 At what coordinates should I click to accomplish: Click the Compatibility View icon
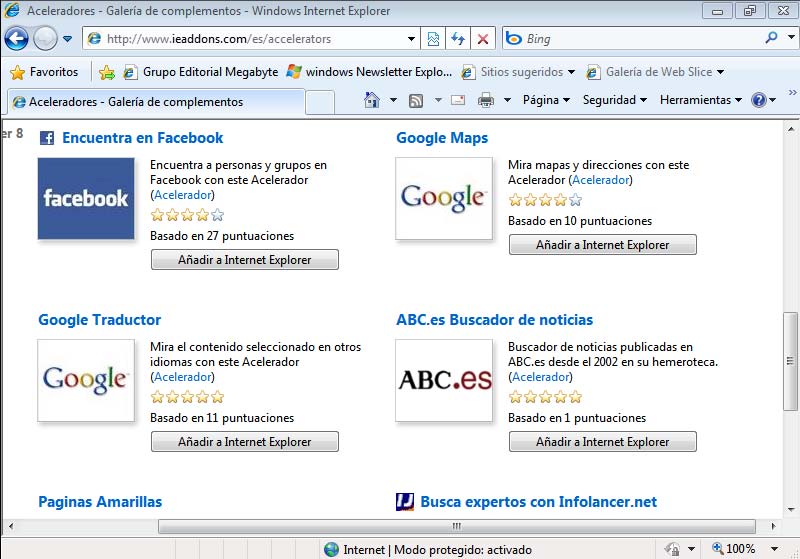pos(433,39)
